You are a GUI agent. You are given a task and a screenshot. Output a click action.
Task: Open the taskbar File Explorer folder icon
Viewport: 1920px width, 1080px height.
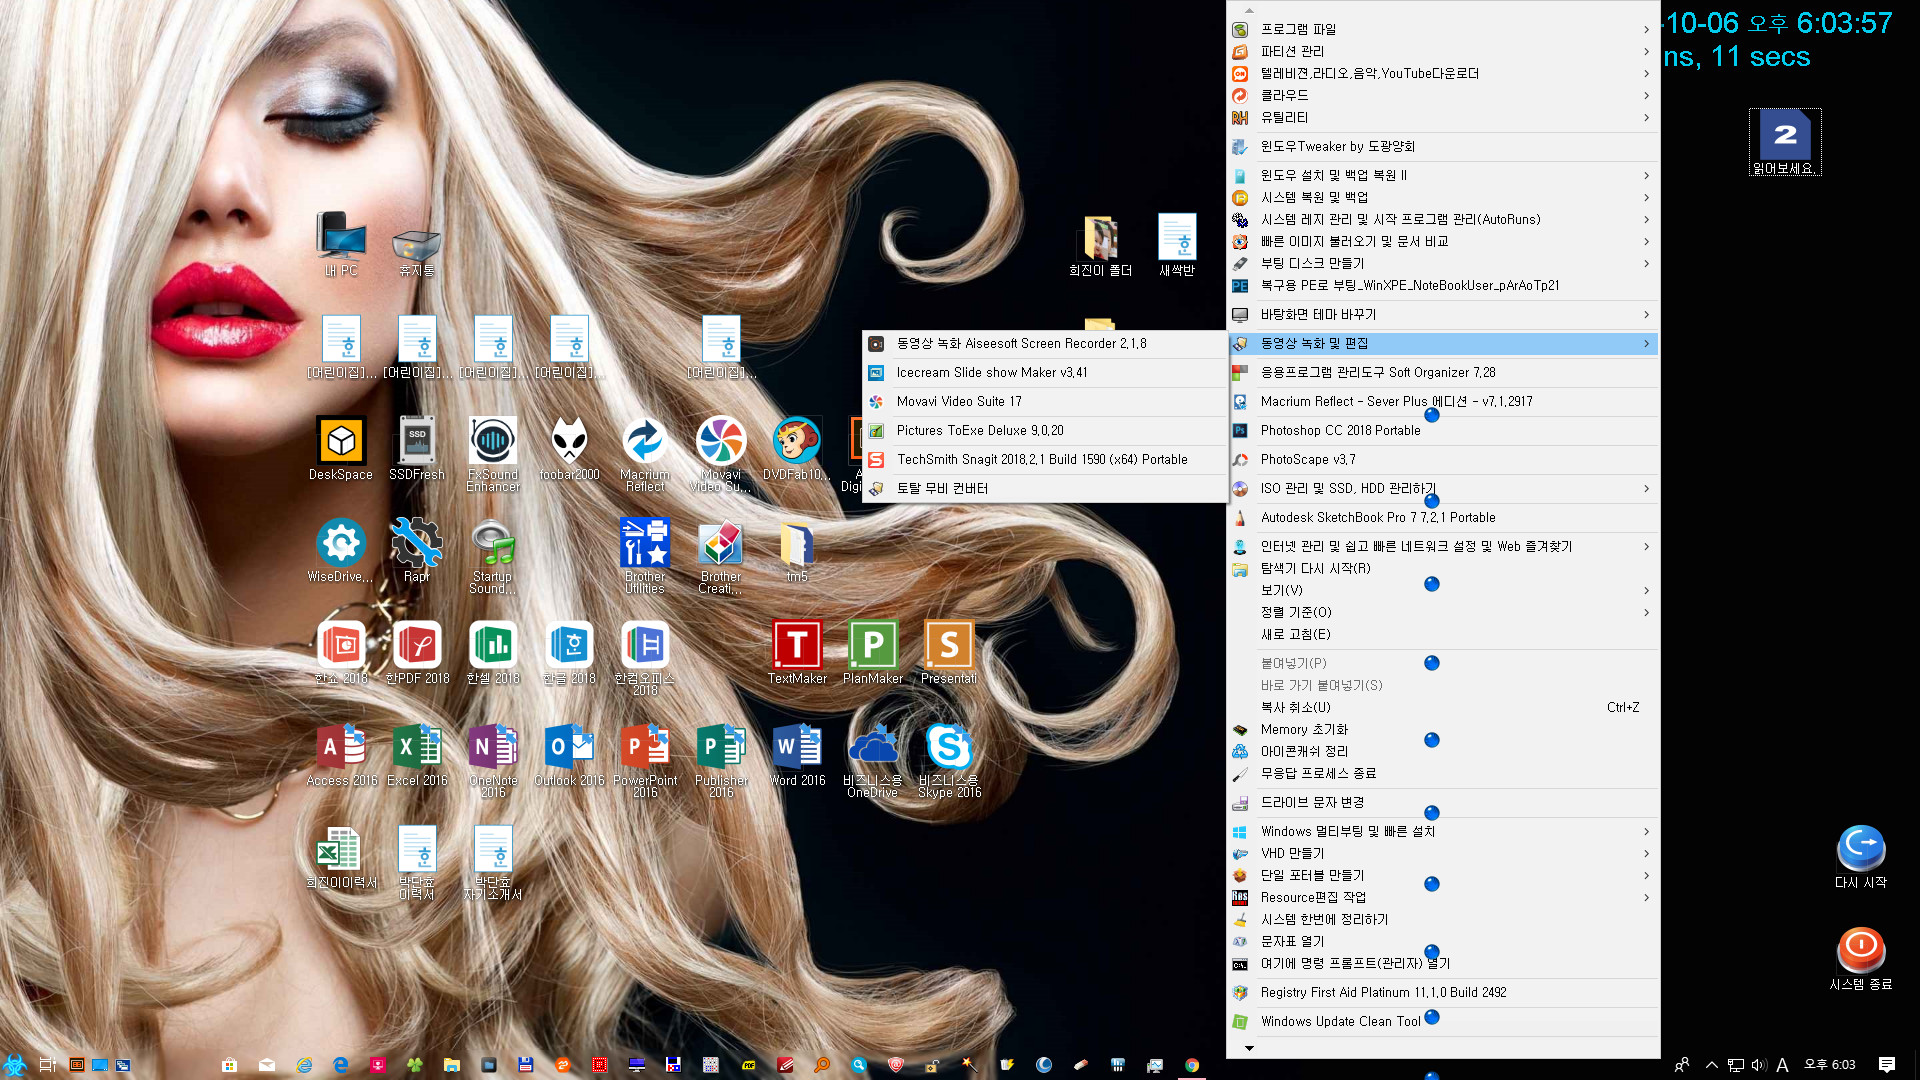[x=452, y=1065]
